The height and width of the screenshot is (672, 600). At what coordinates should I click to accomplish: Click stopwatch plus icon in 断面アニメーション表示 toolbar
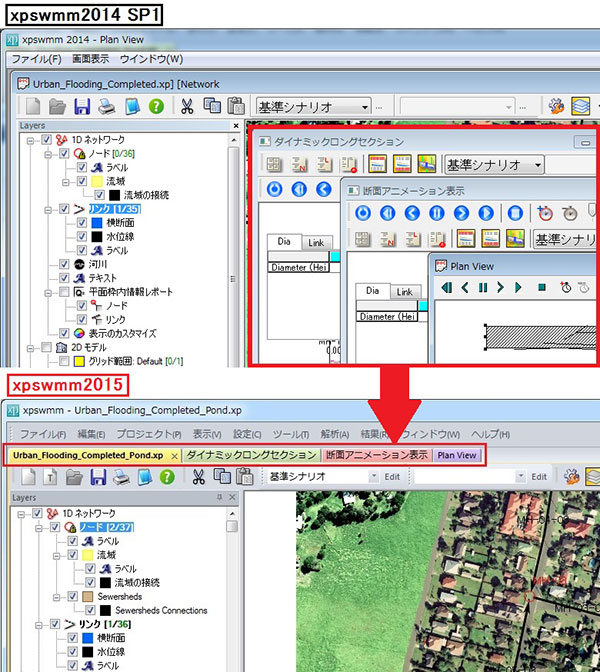click(x=545, y=213)
